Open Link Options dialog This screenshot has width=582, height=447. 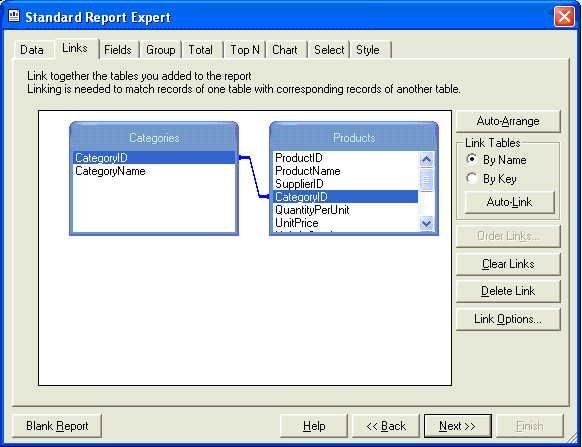[x=508, y=319]
